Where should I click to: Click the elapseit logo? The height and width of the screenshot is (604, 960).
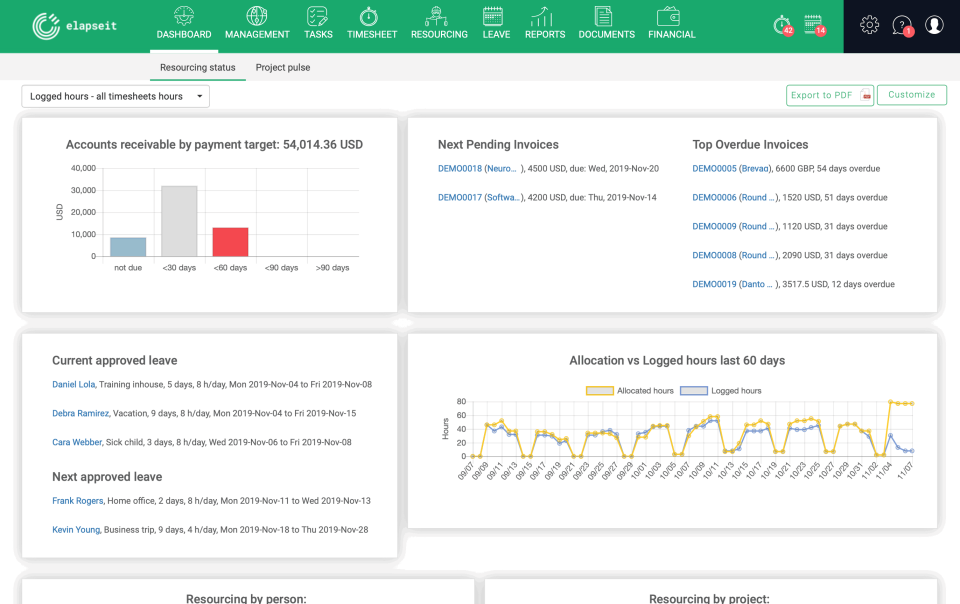coord(75,26)
